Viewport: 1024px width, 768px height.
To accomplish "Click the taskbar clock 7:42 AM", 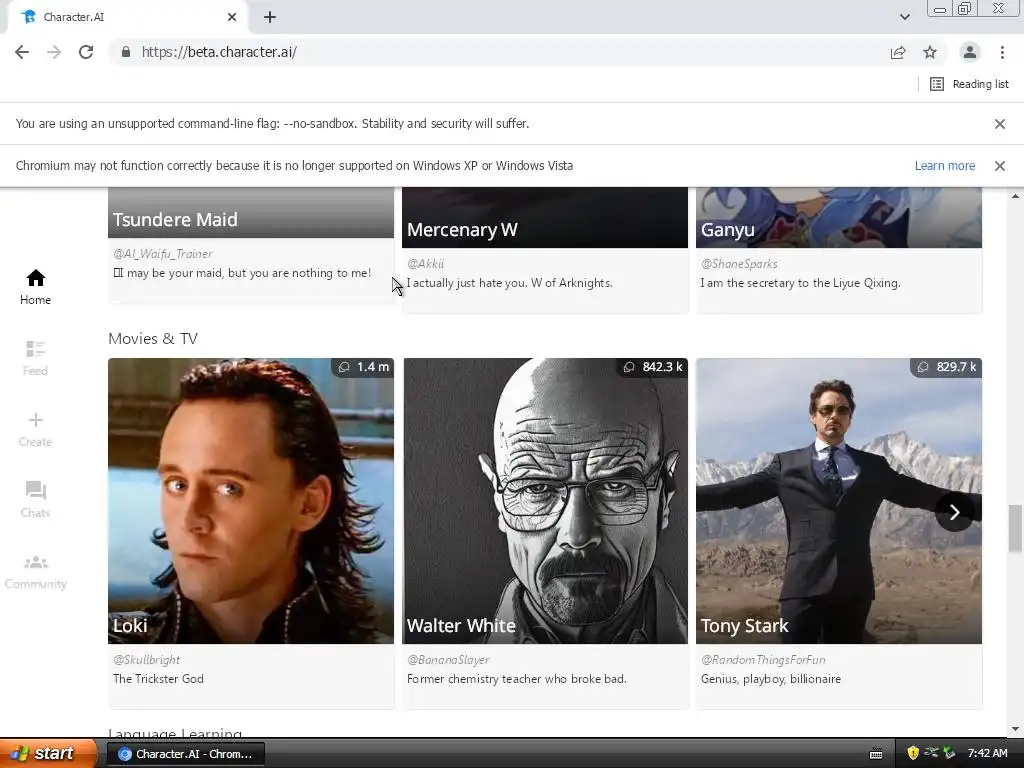I will pyautogui.click(x=987, y=753).
